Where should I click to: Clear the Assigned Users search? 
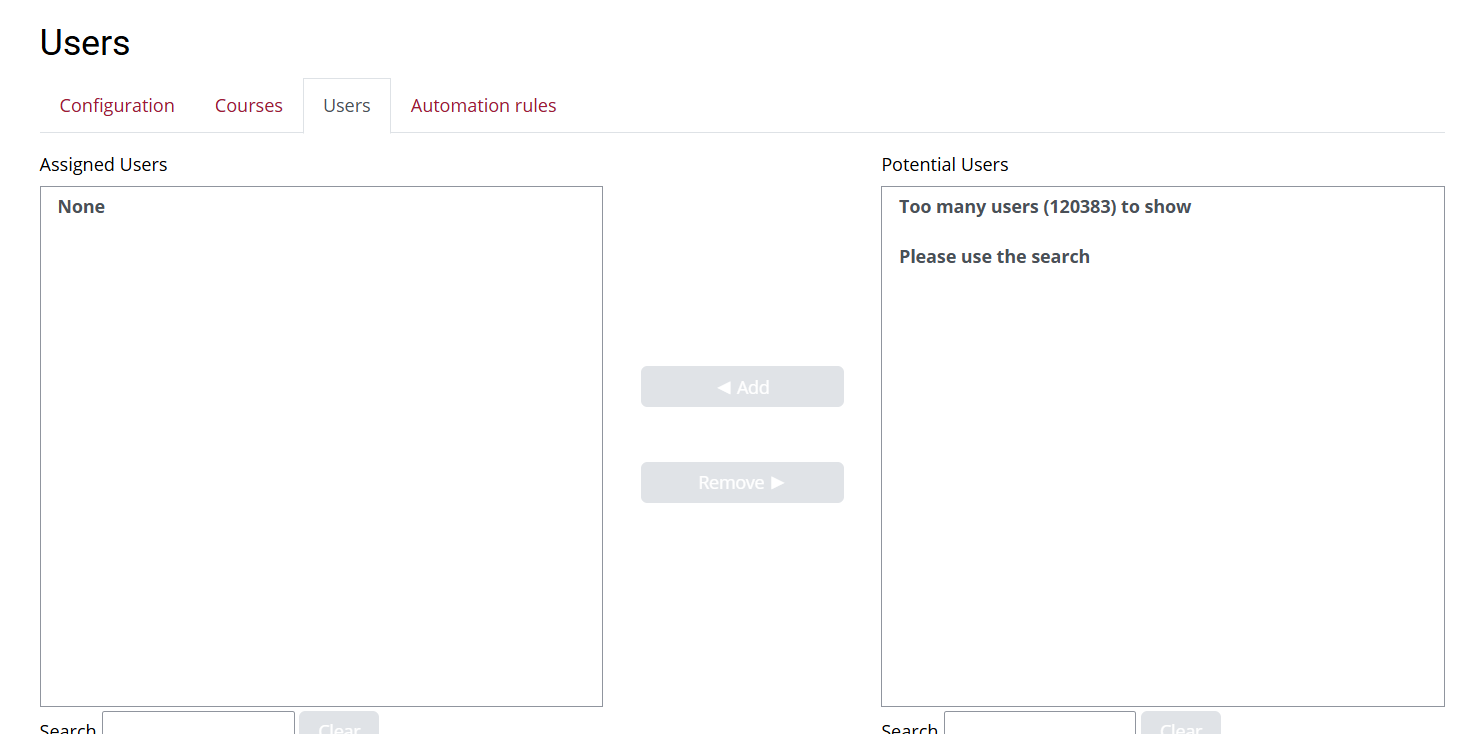point(339,726)
